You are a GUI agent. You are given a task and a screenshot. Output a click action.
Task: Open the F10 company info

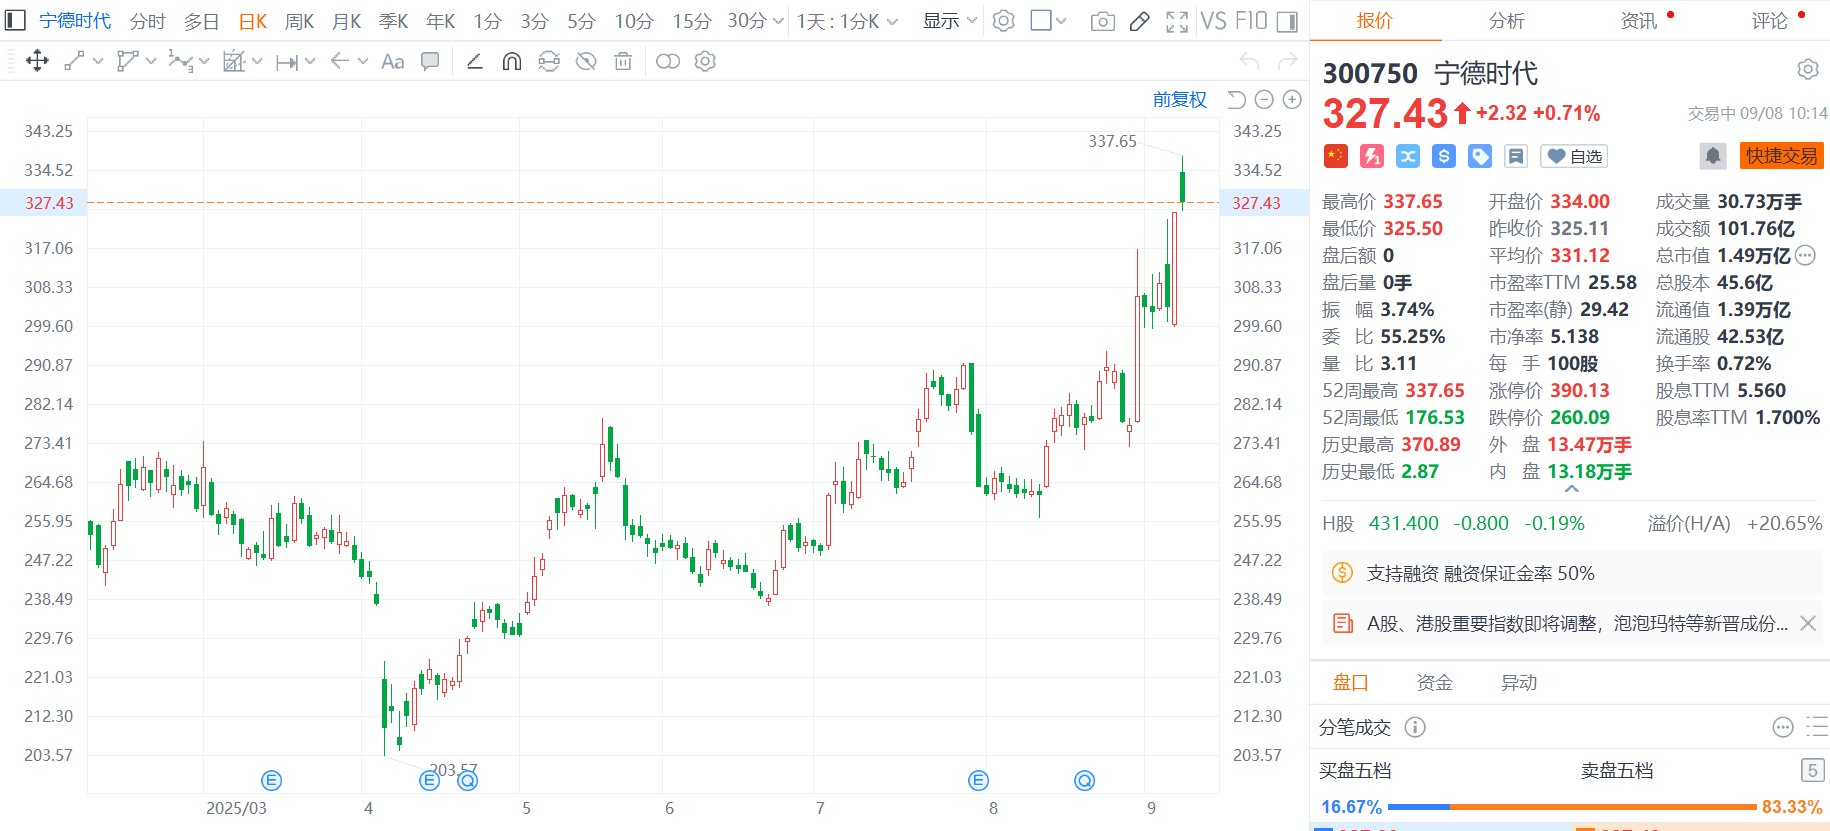click(1251, 21)
